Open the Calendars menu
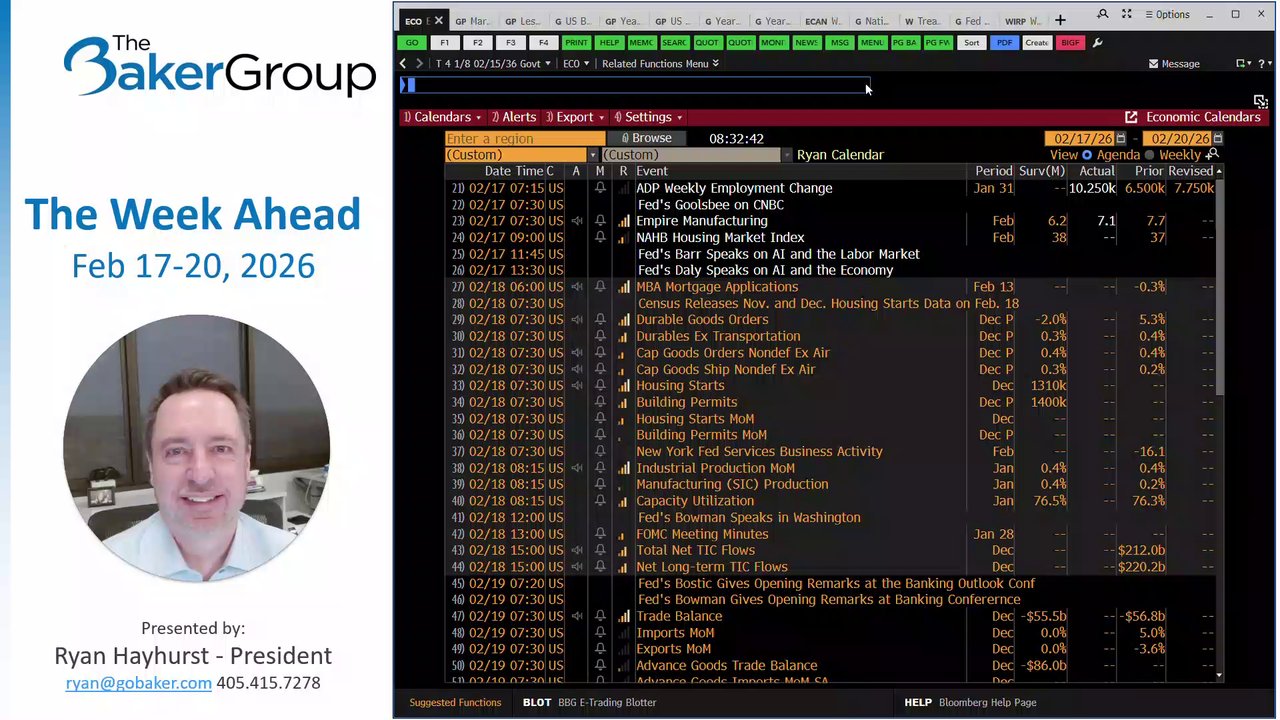The width and height of the screenshot is (1280, 720). 442,117
